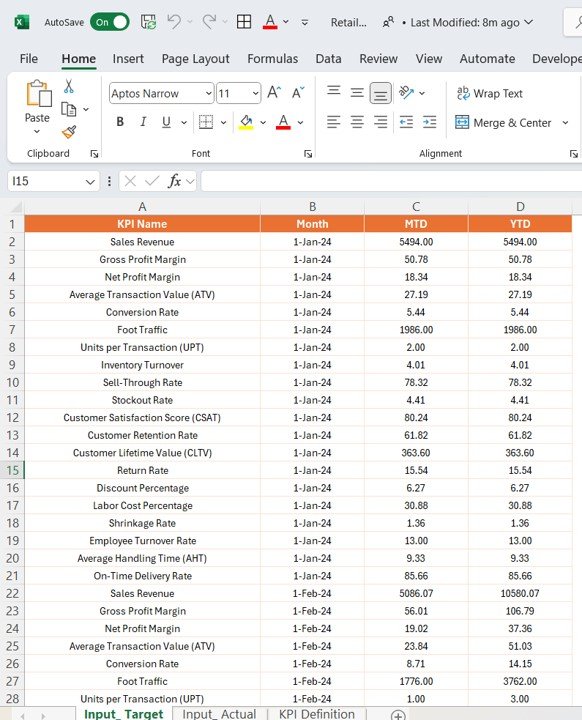This screenshot has height=720, width=582.
Task: Increase indent icon
Action: pyautogui.click(x=429, y=122)
